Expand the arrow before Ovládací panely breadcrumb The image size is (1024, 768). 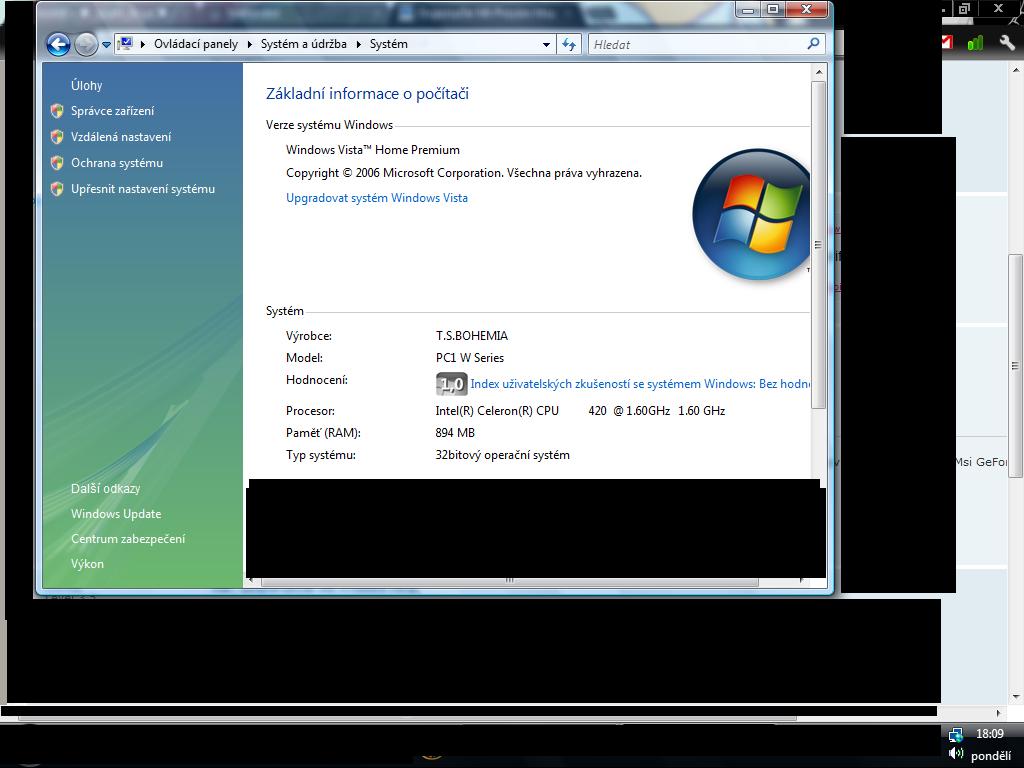pyautogui.click(x=142, y=44)
